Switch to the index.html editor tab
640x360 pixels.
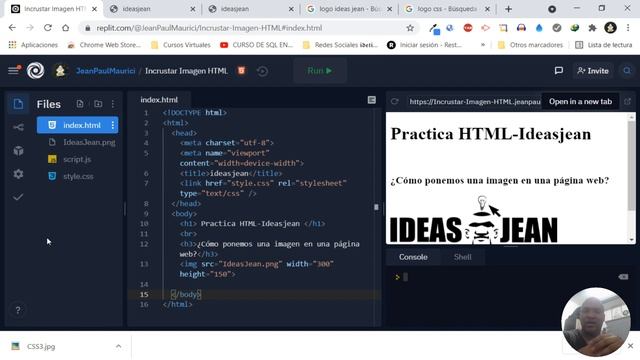click(x=159, y=100)
